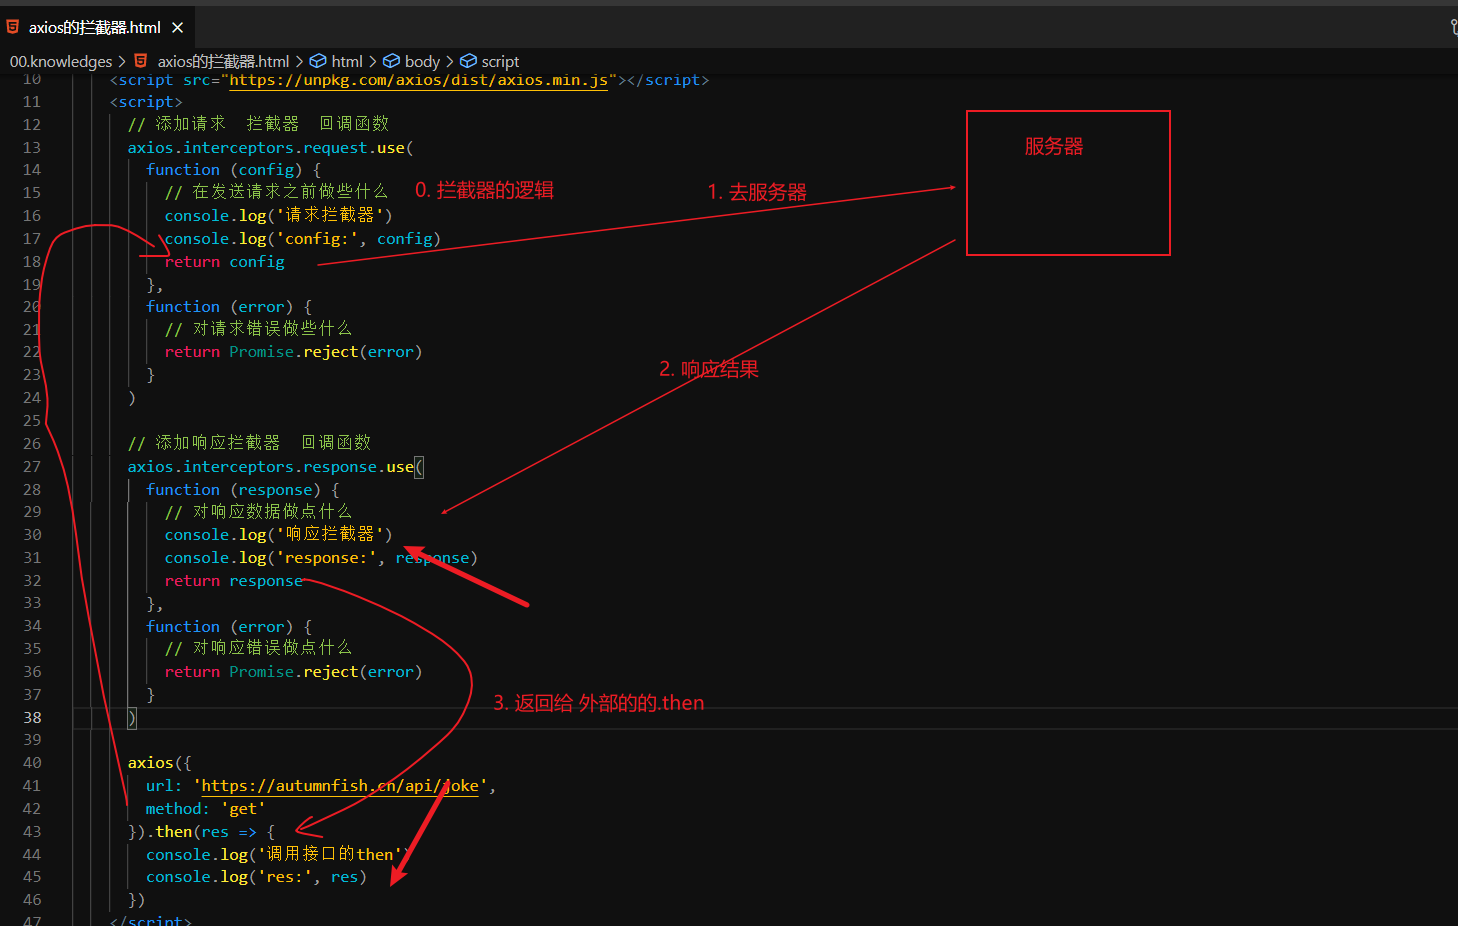Click the console.log('响应拦截器') line
The height and width of the screenshot is (926, 1458).
click(279, 535)
